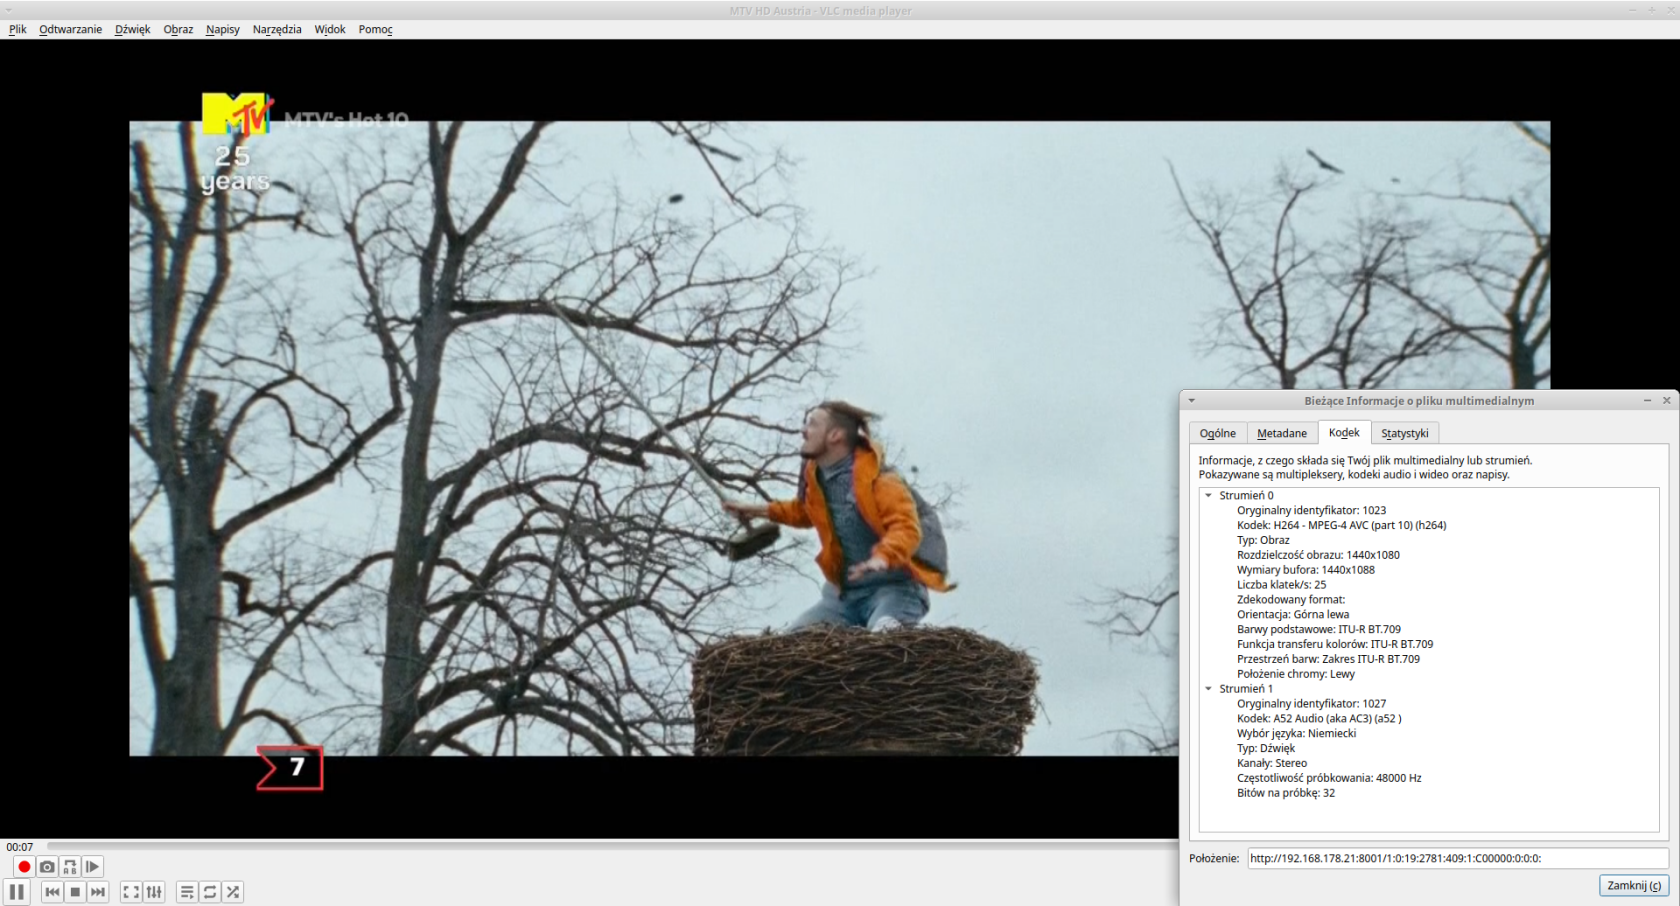Click the playback seek bar
The width and height of the screenshot is (1680, 906).
coord(612,846)
